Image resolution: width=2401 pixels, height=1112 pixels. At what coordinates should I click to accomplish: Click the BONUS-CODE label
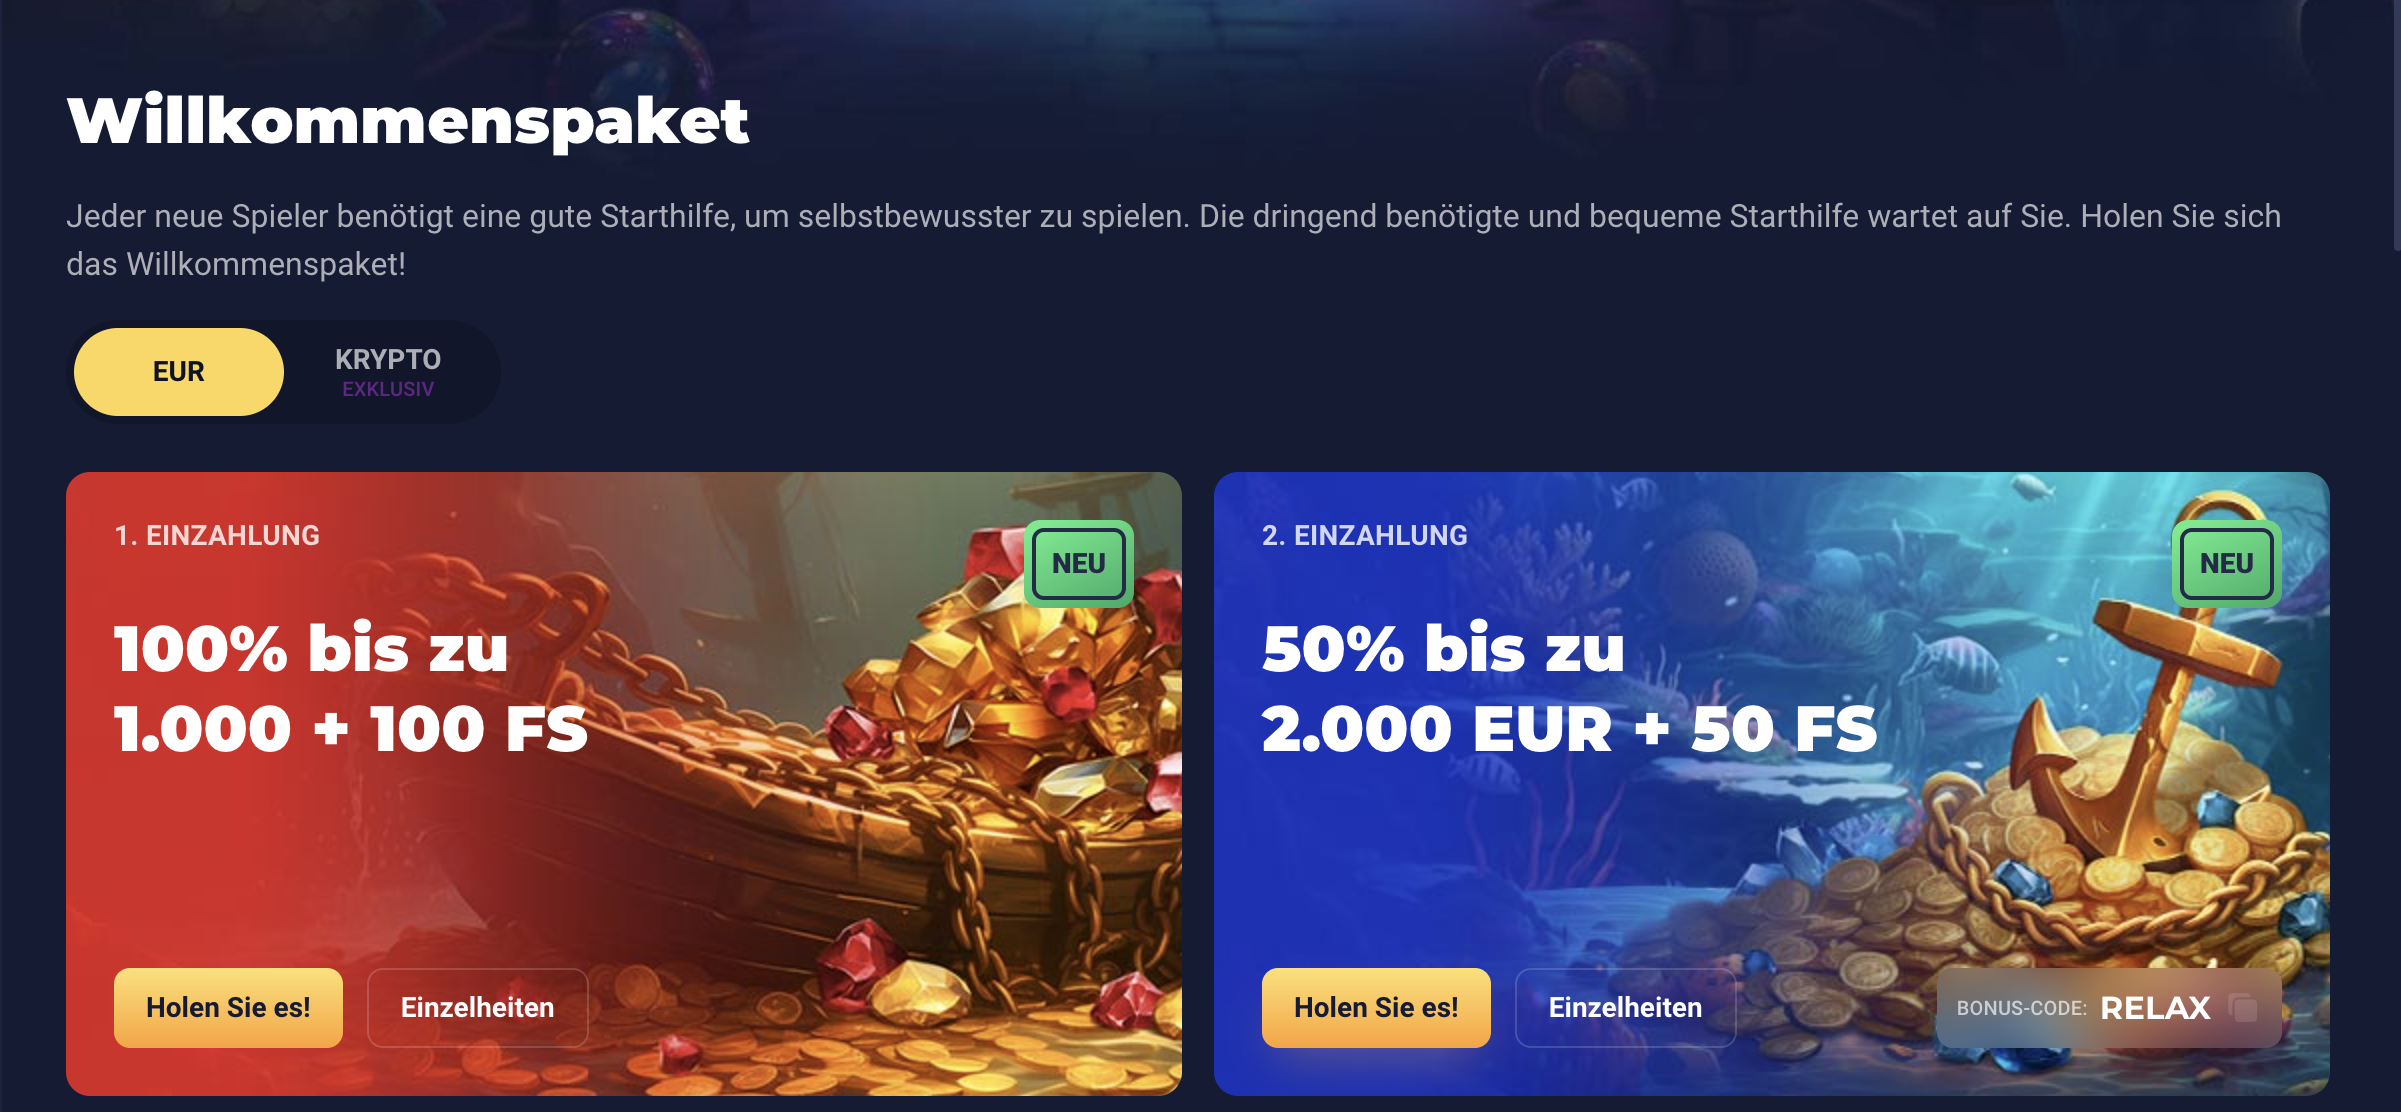pyautogui.click(x=2021, y=1008)
